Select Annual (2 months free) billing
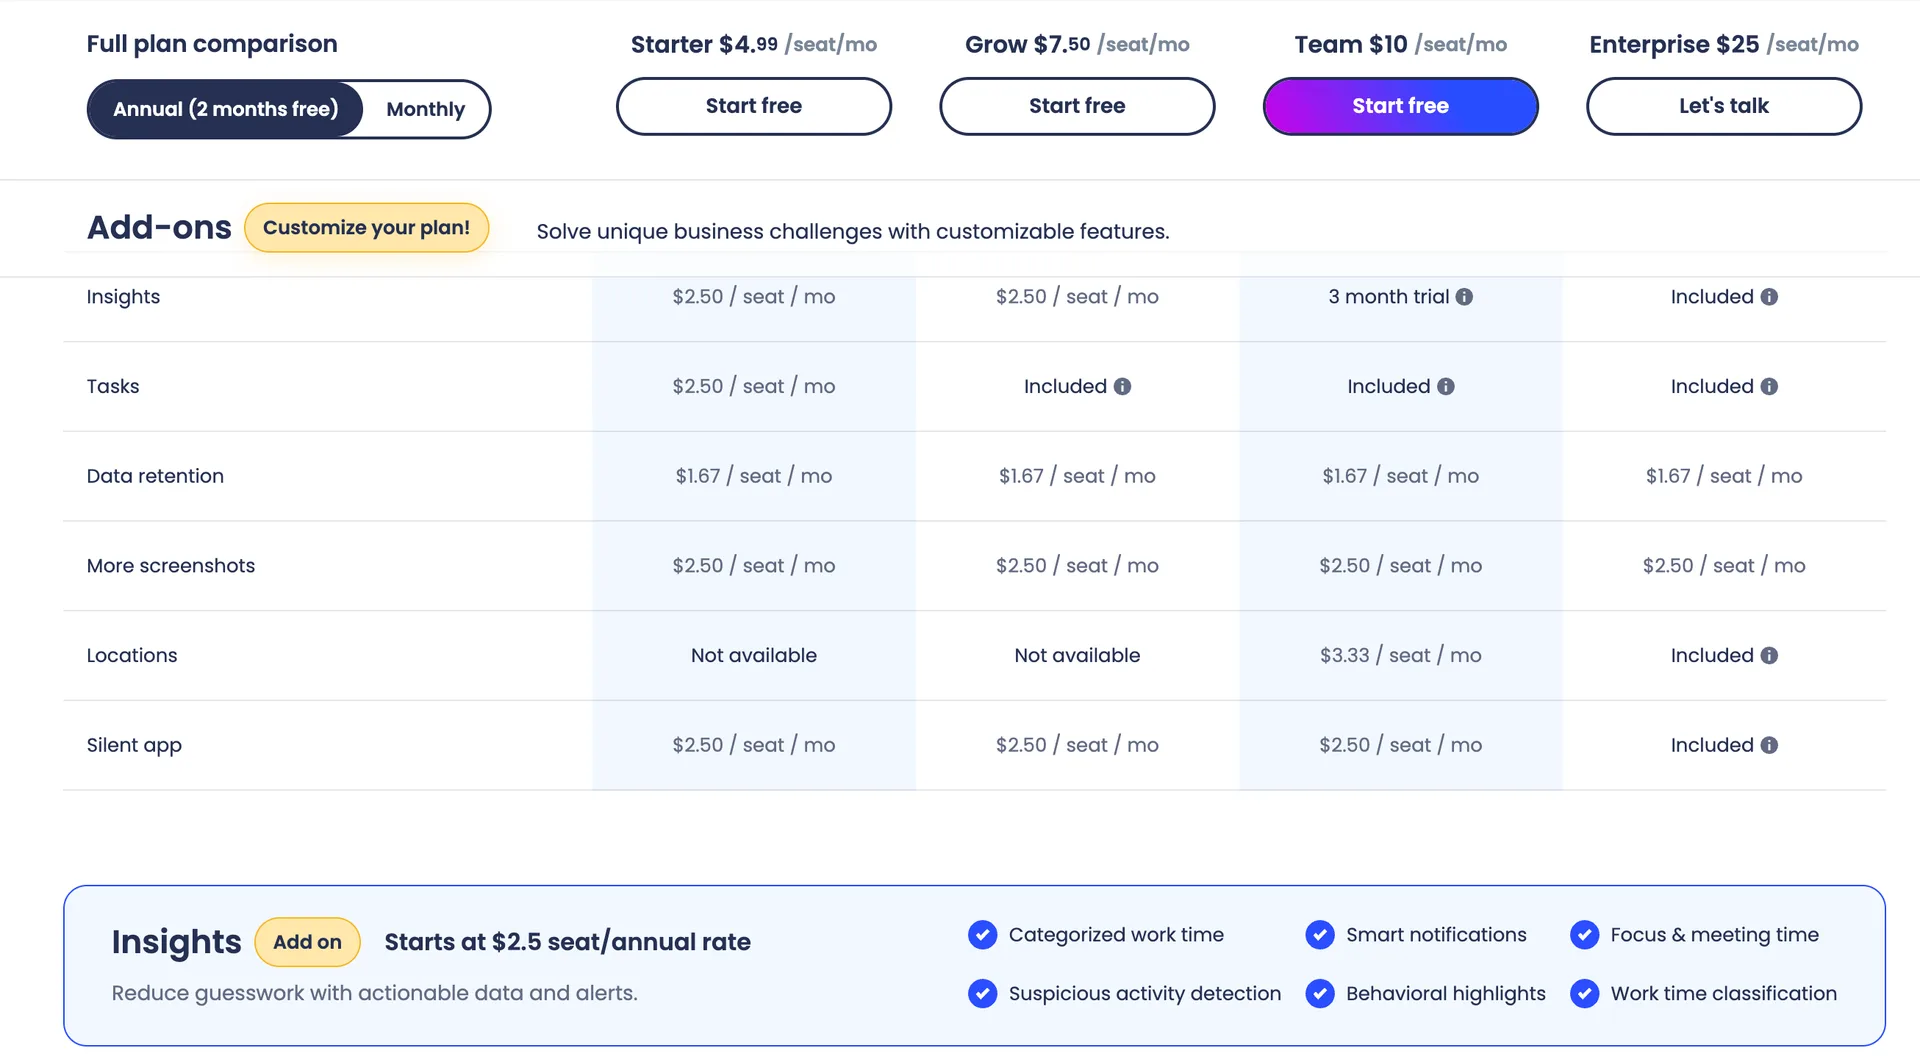 click(x=226, y=109)
